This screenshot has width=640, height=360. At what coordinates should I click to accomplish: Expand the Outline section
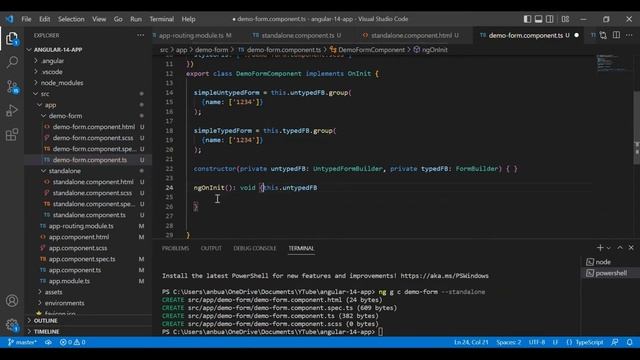coord(45,321)
